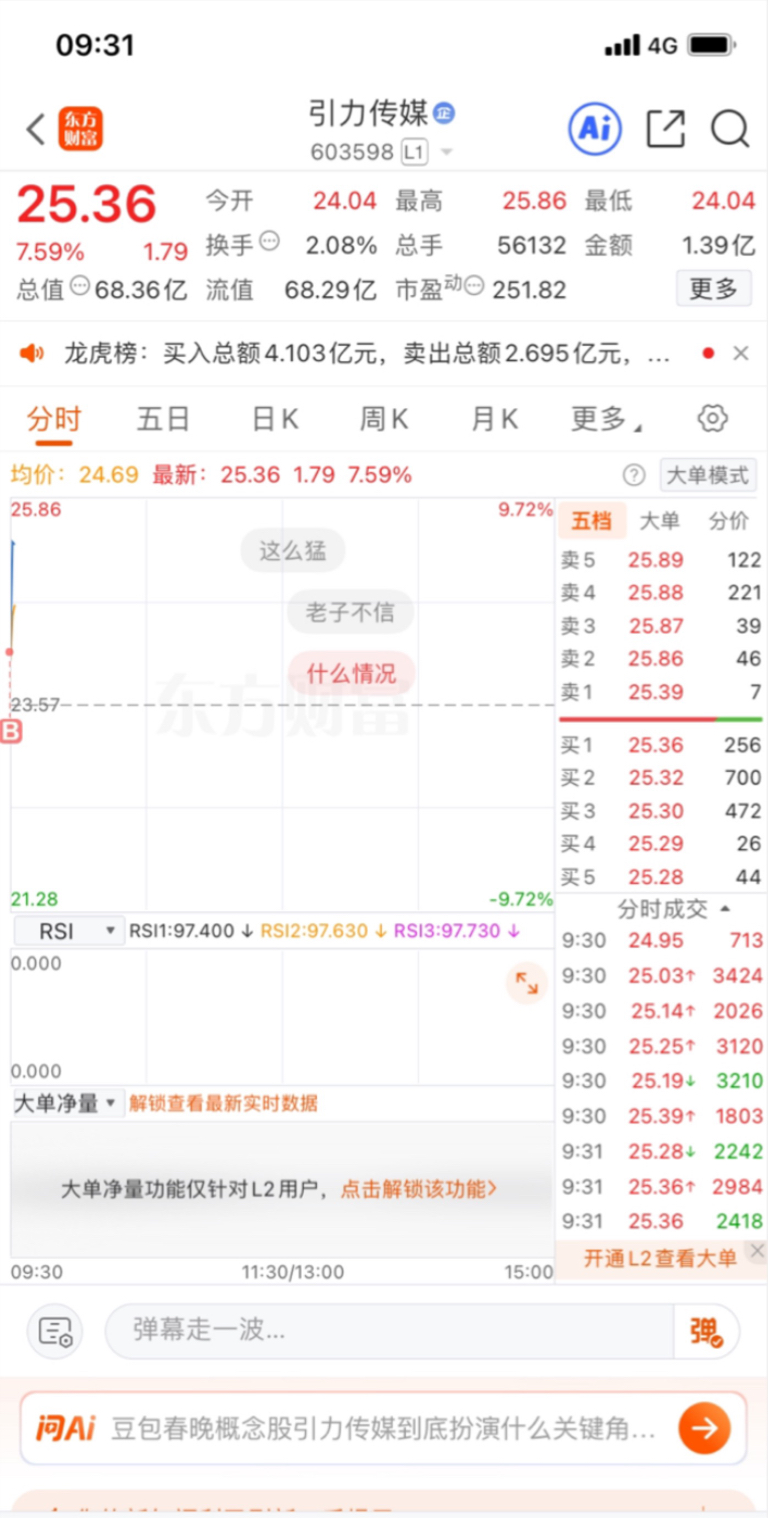Screen dimensions: 768x1518
Task: Toggle the 弹 danmaku button
Action: [x=706, y=1331]
